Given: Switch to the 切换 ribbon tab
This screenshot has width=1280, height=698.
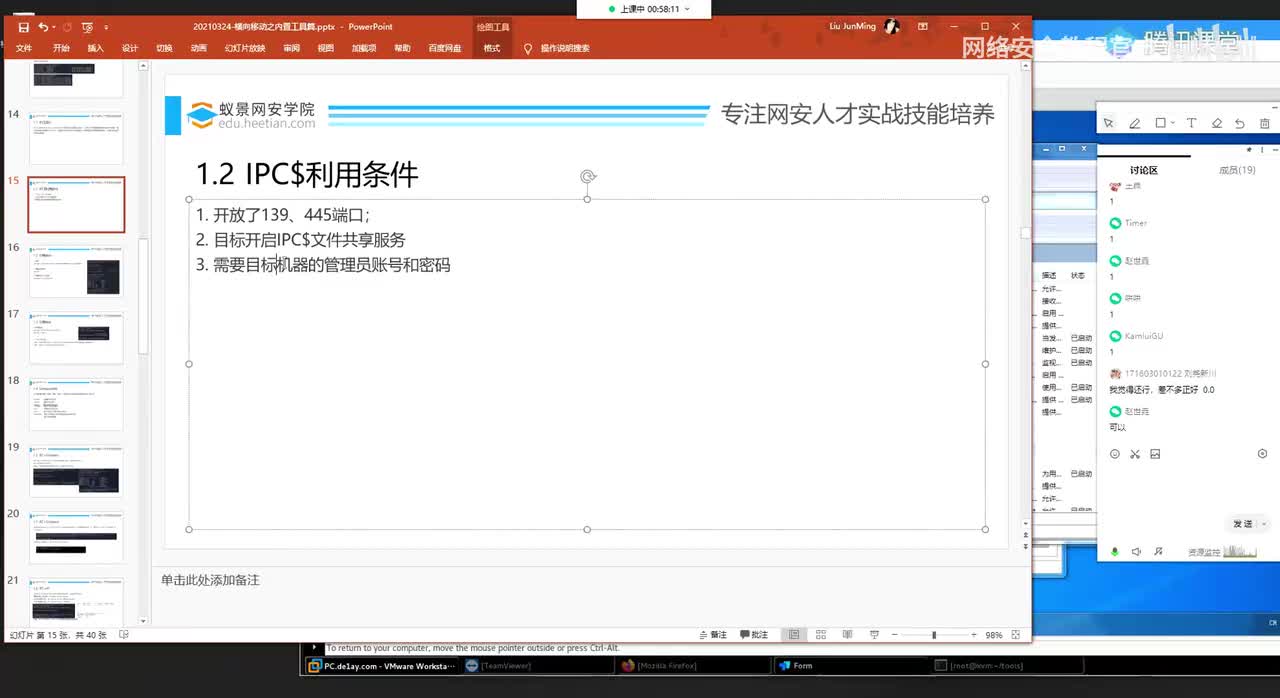Looking at the screenshot, I should (x=164, y=48).
